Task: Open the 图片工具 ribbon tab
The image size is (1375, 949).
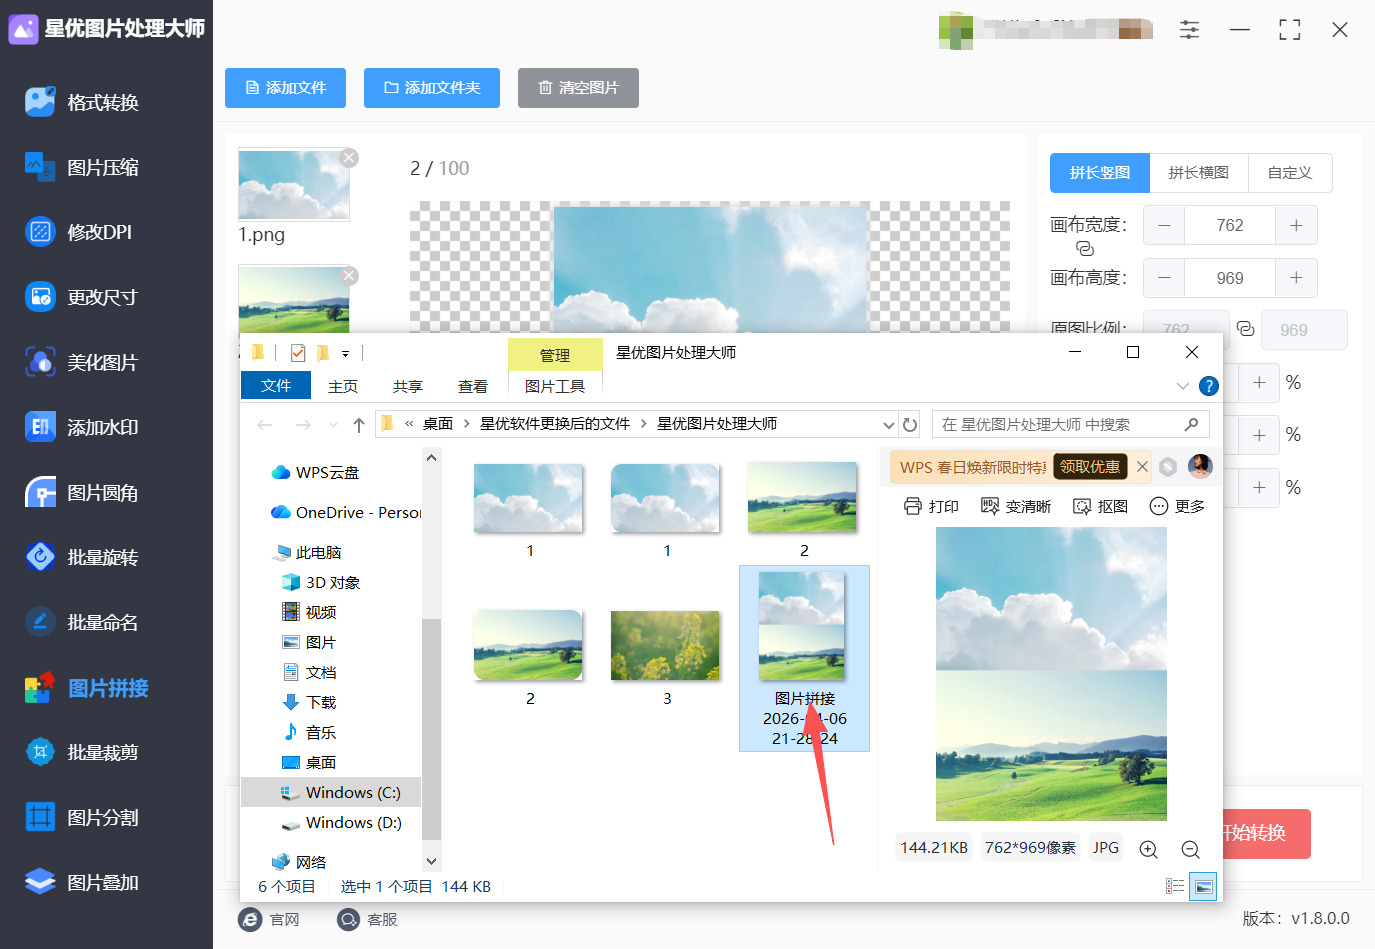Action: pyautogui.click(x=555, y=386)
